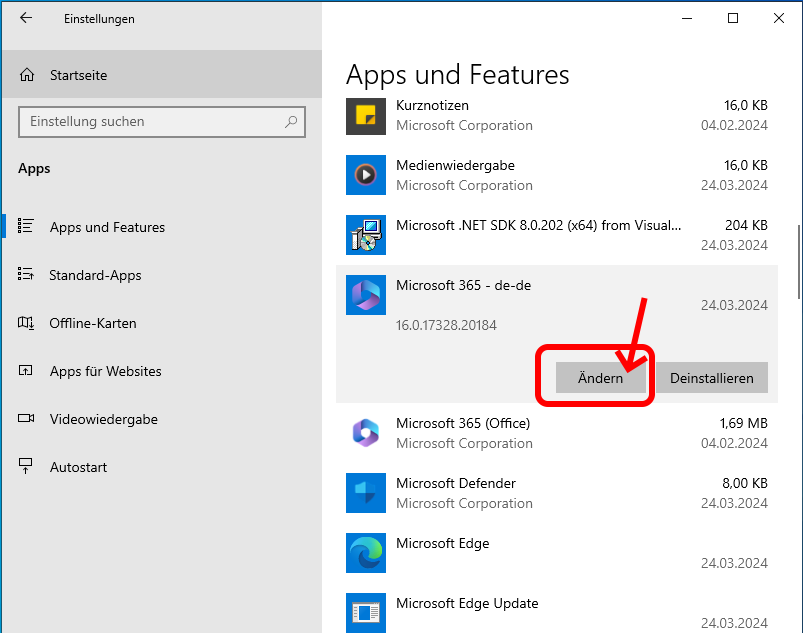Click the Deinstallieren button
This screenshot has width=803, height=633.
coord(712,378)
